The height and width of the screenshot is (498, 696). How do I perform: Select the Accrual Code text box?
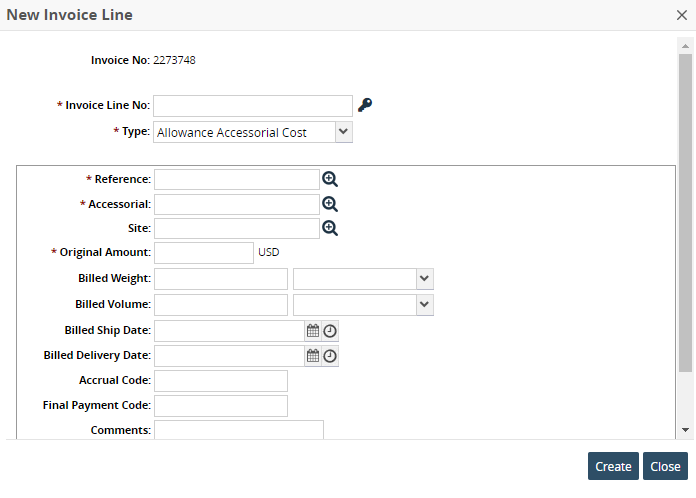[220, 380]
